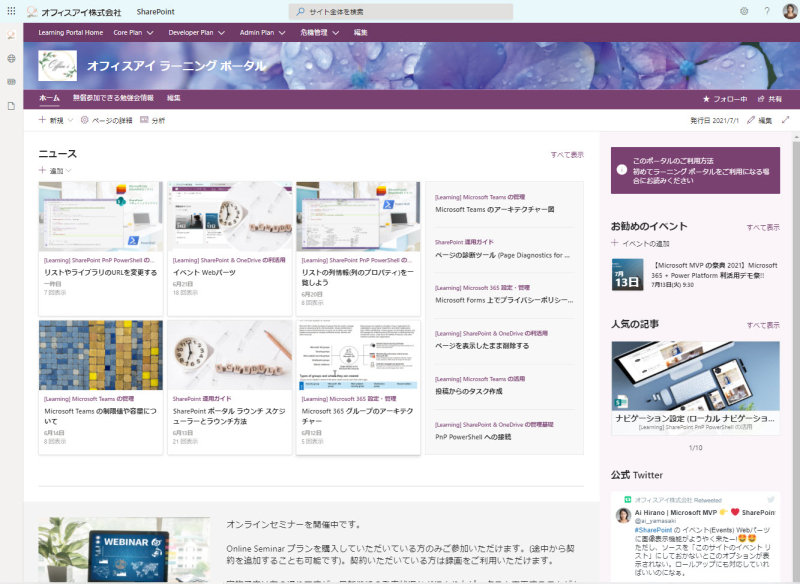Click the #SharePoint hashtag in tweet

(654, 530)
